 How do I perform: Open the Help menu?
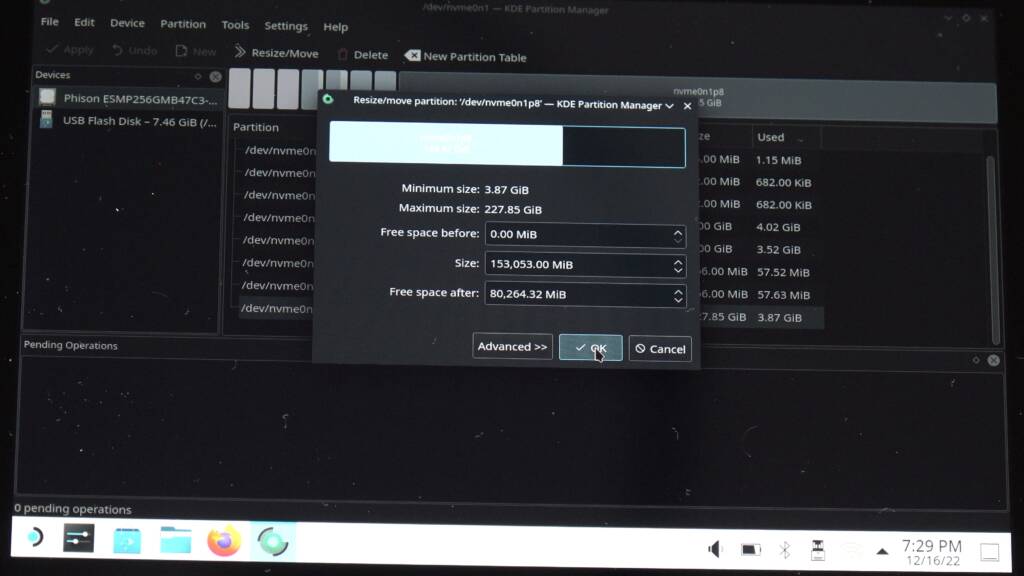336,27
